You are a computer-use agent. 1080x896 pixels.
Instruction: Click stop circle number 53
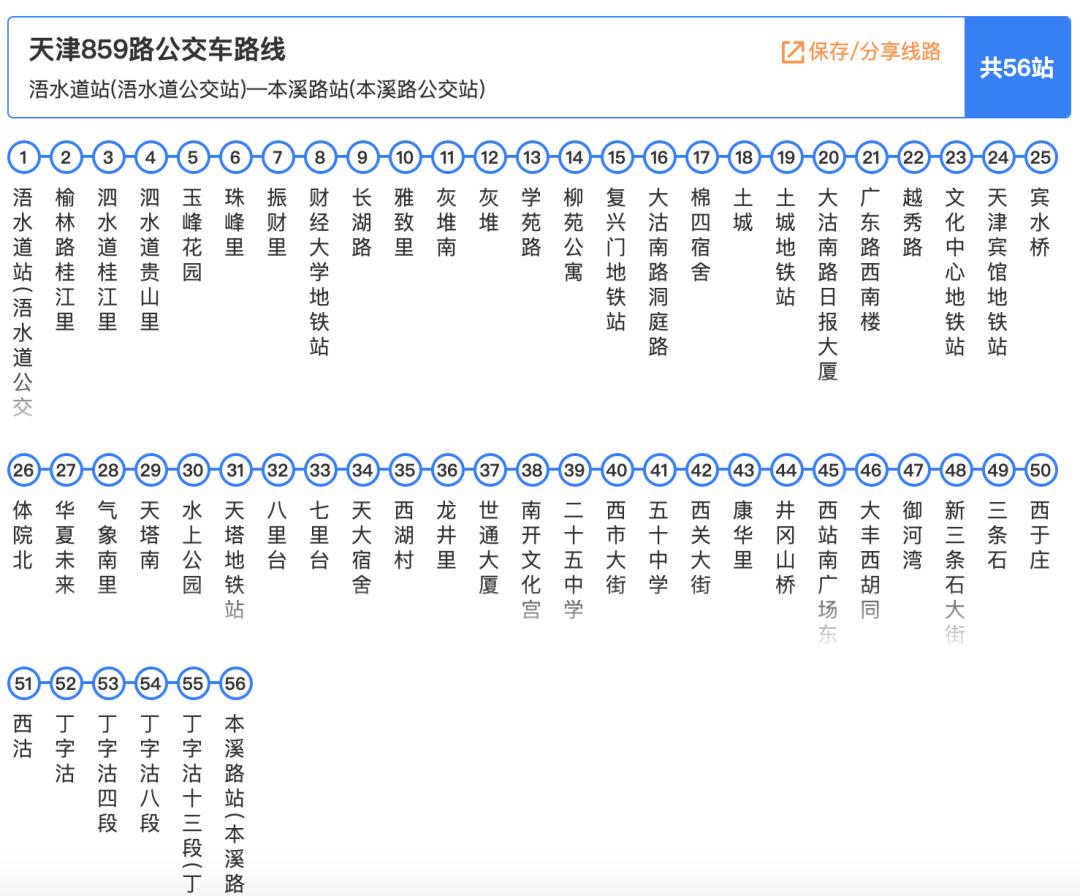108,684
